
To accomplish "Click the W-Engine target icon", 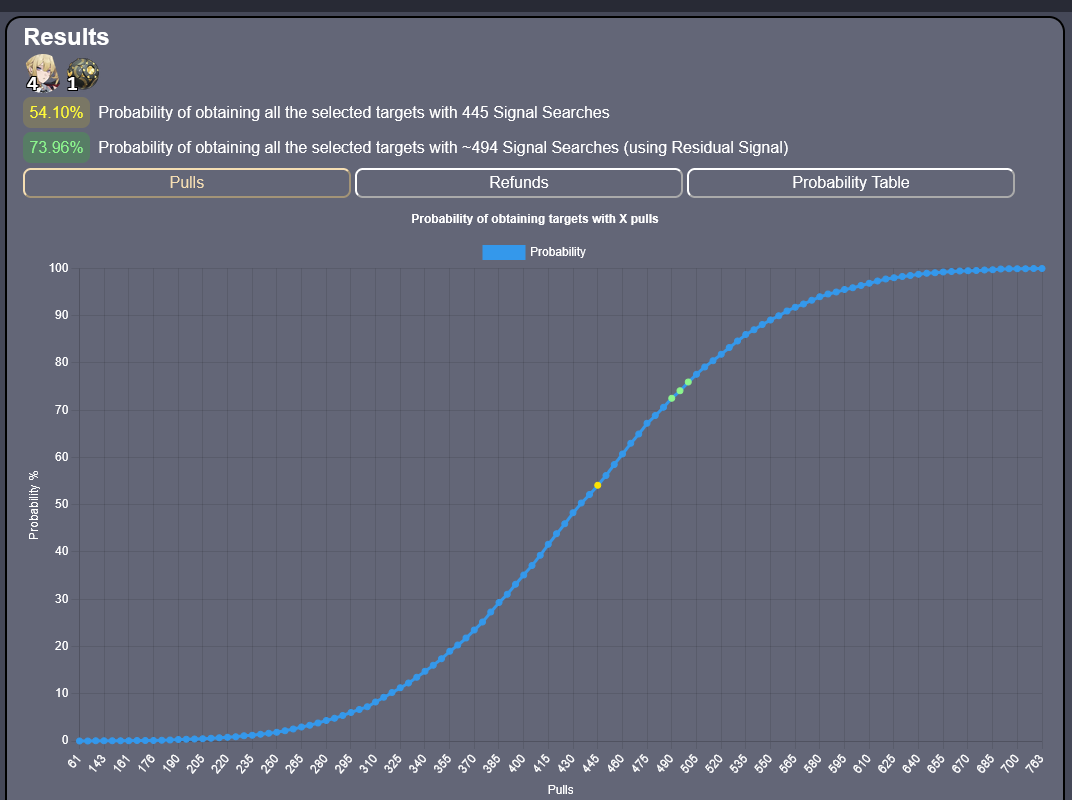I will (83, 74).
